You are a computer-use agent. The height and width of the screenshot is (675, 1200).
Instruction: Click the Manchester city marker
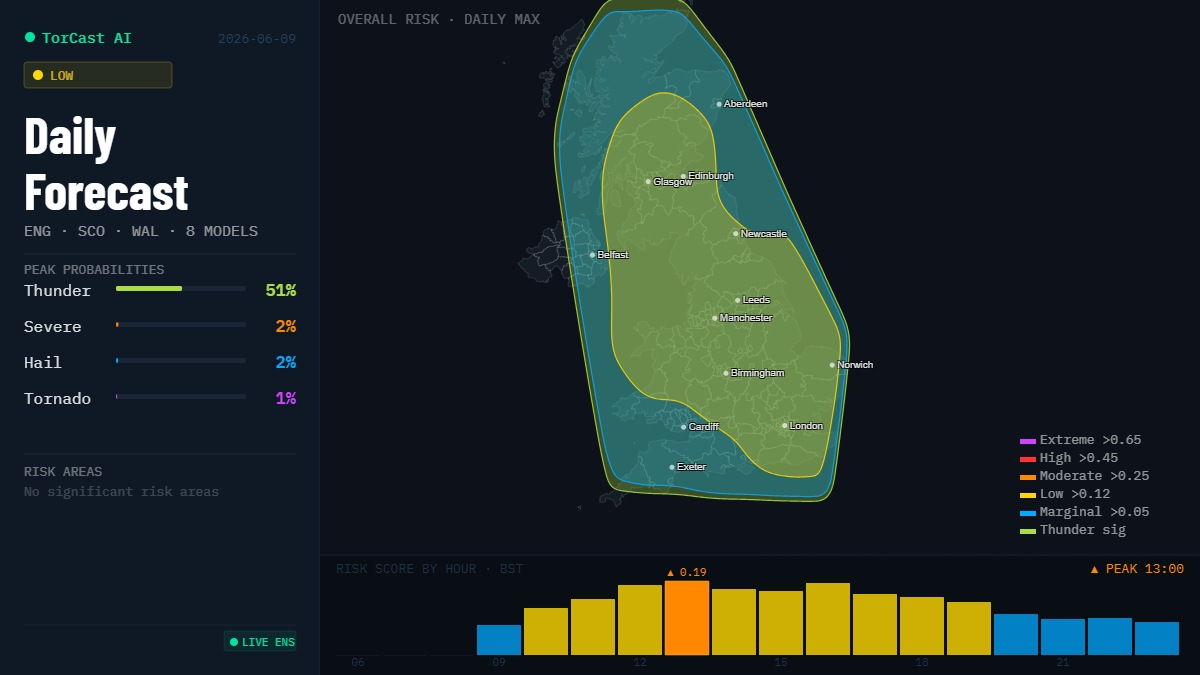[715, 318]
